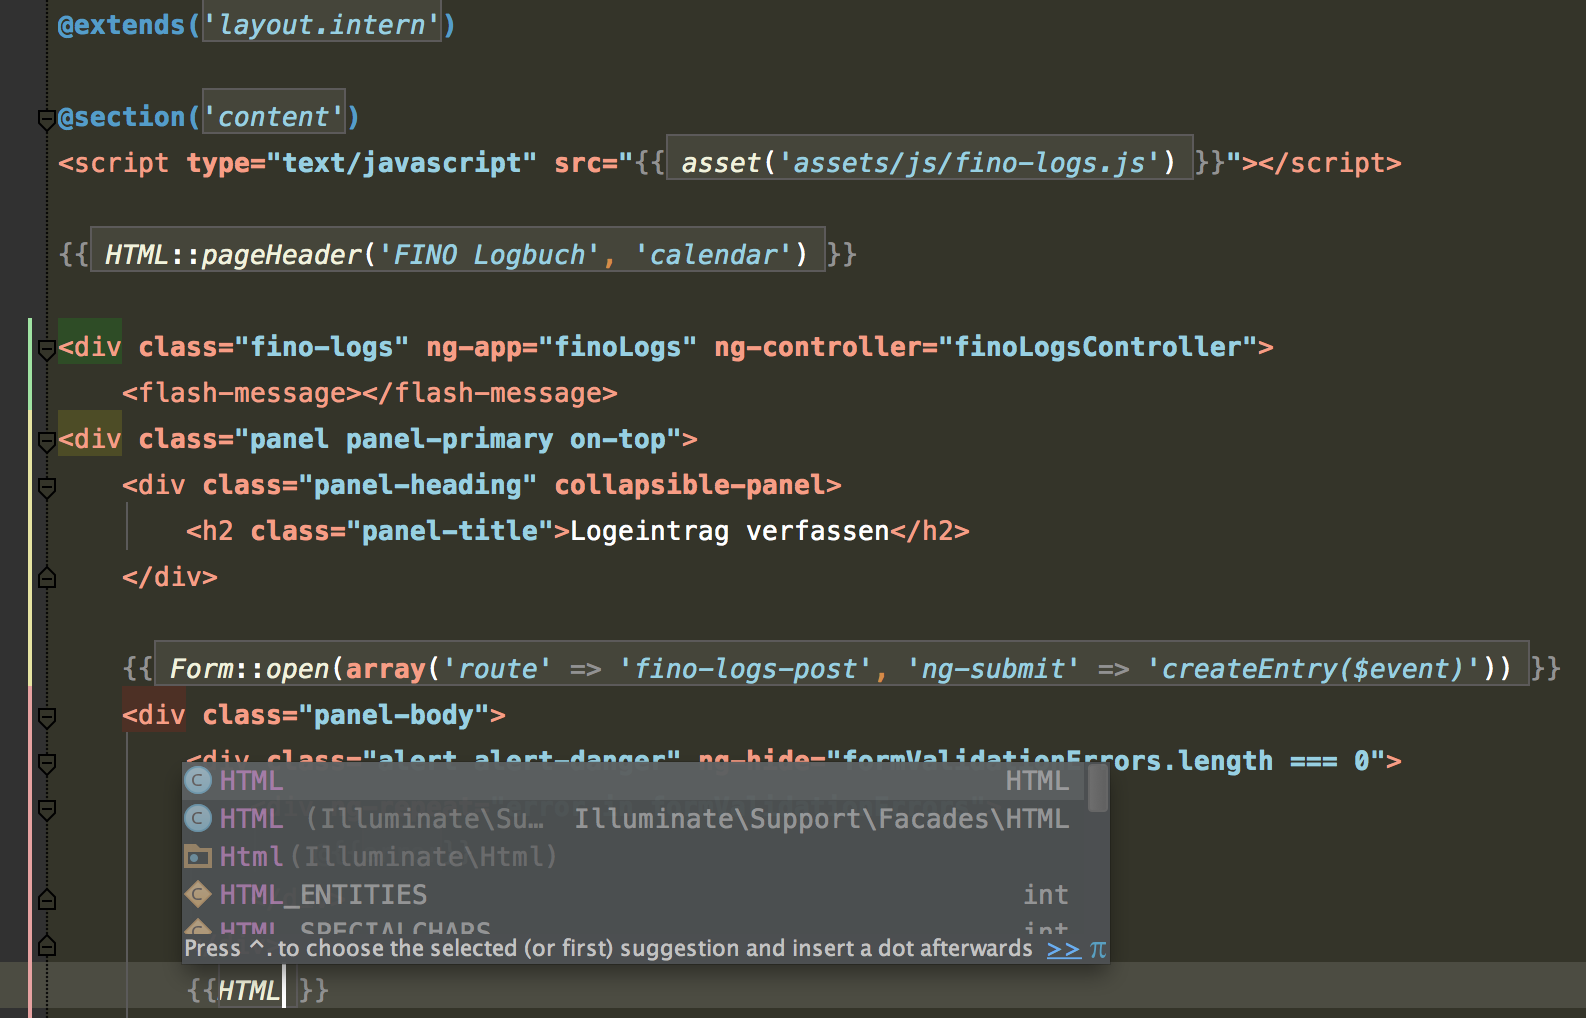Click class="panel-body" attribute
The height and width of the screenshot is (1018, 1586).
pyautogui.click(x=345, y=715)
